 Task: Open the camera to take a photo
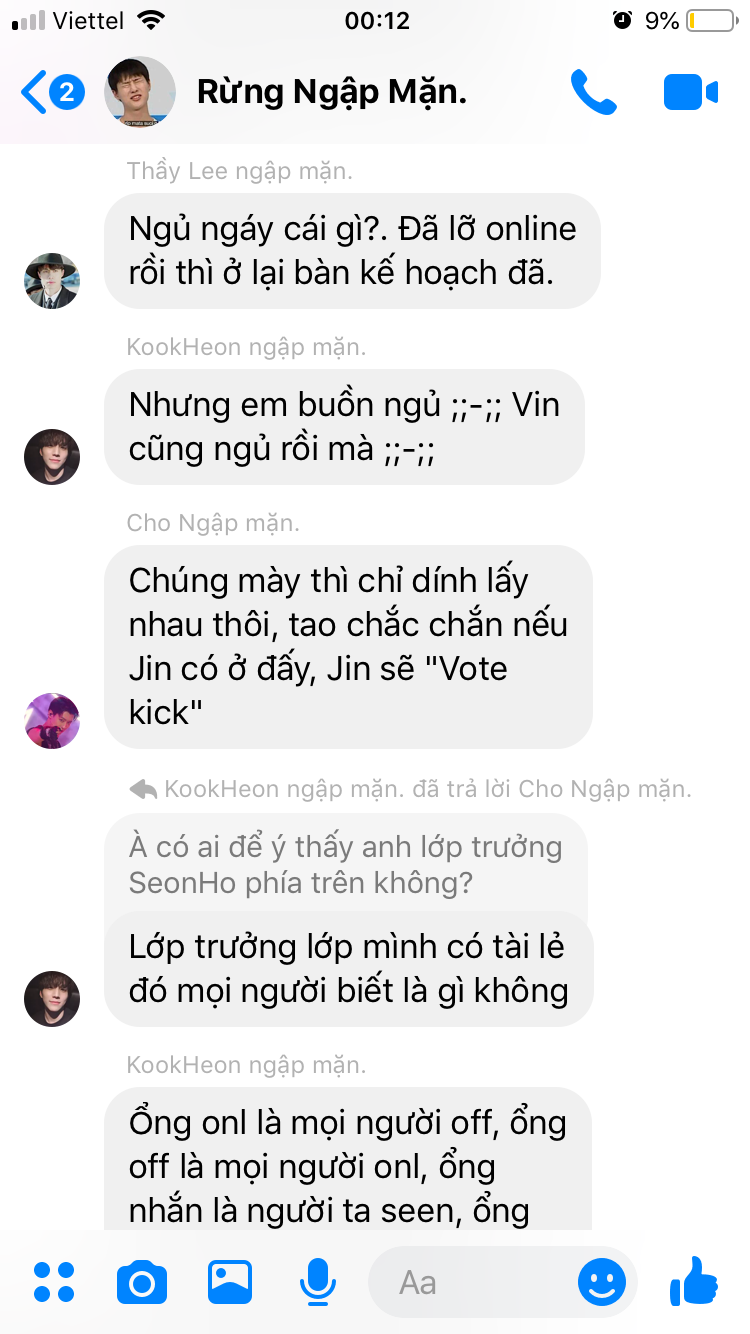(141, 1282)
